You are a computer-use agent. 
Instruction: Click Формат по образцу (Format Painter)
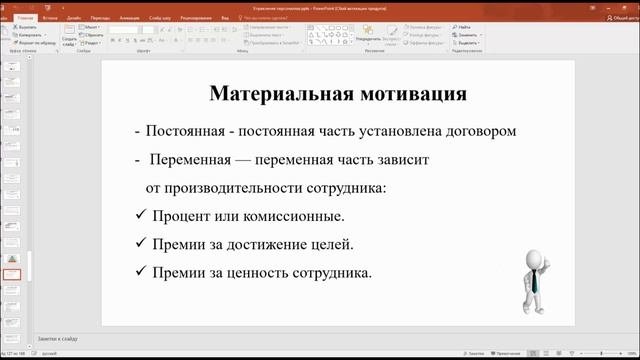35,42
